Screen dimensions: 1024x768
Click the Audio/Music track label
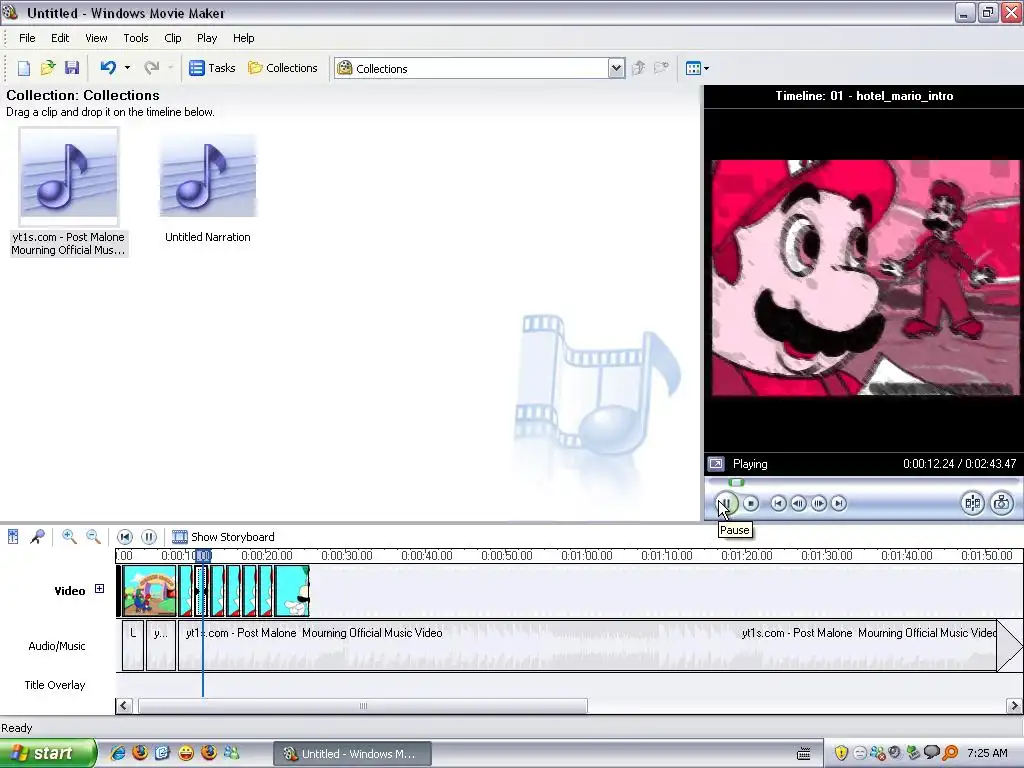tap(57, 646)
